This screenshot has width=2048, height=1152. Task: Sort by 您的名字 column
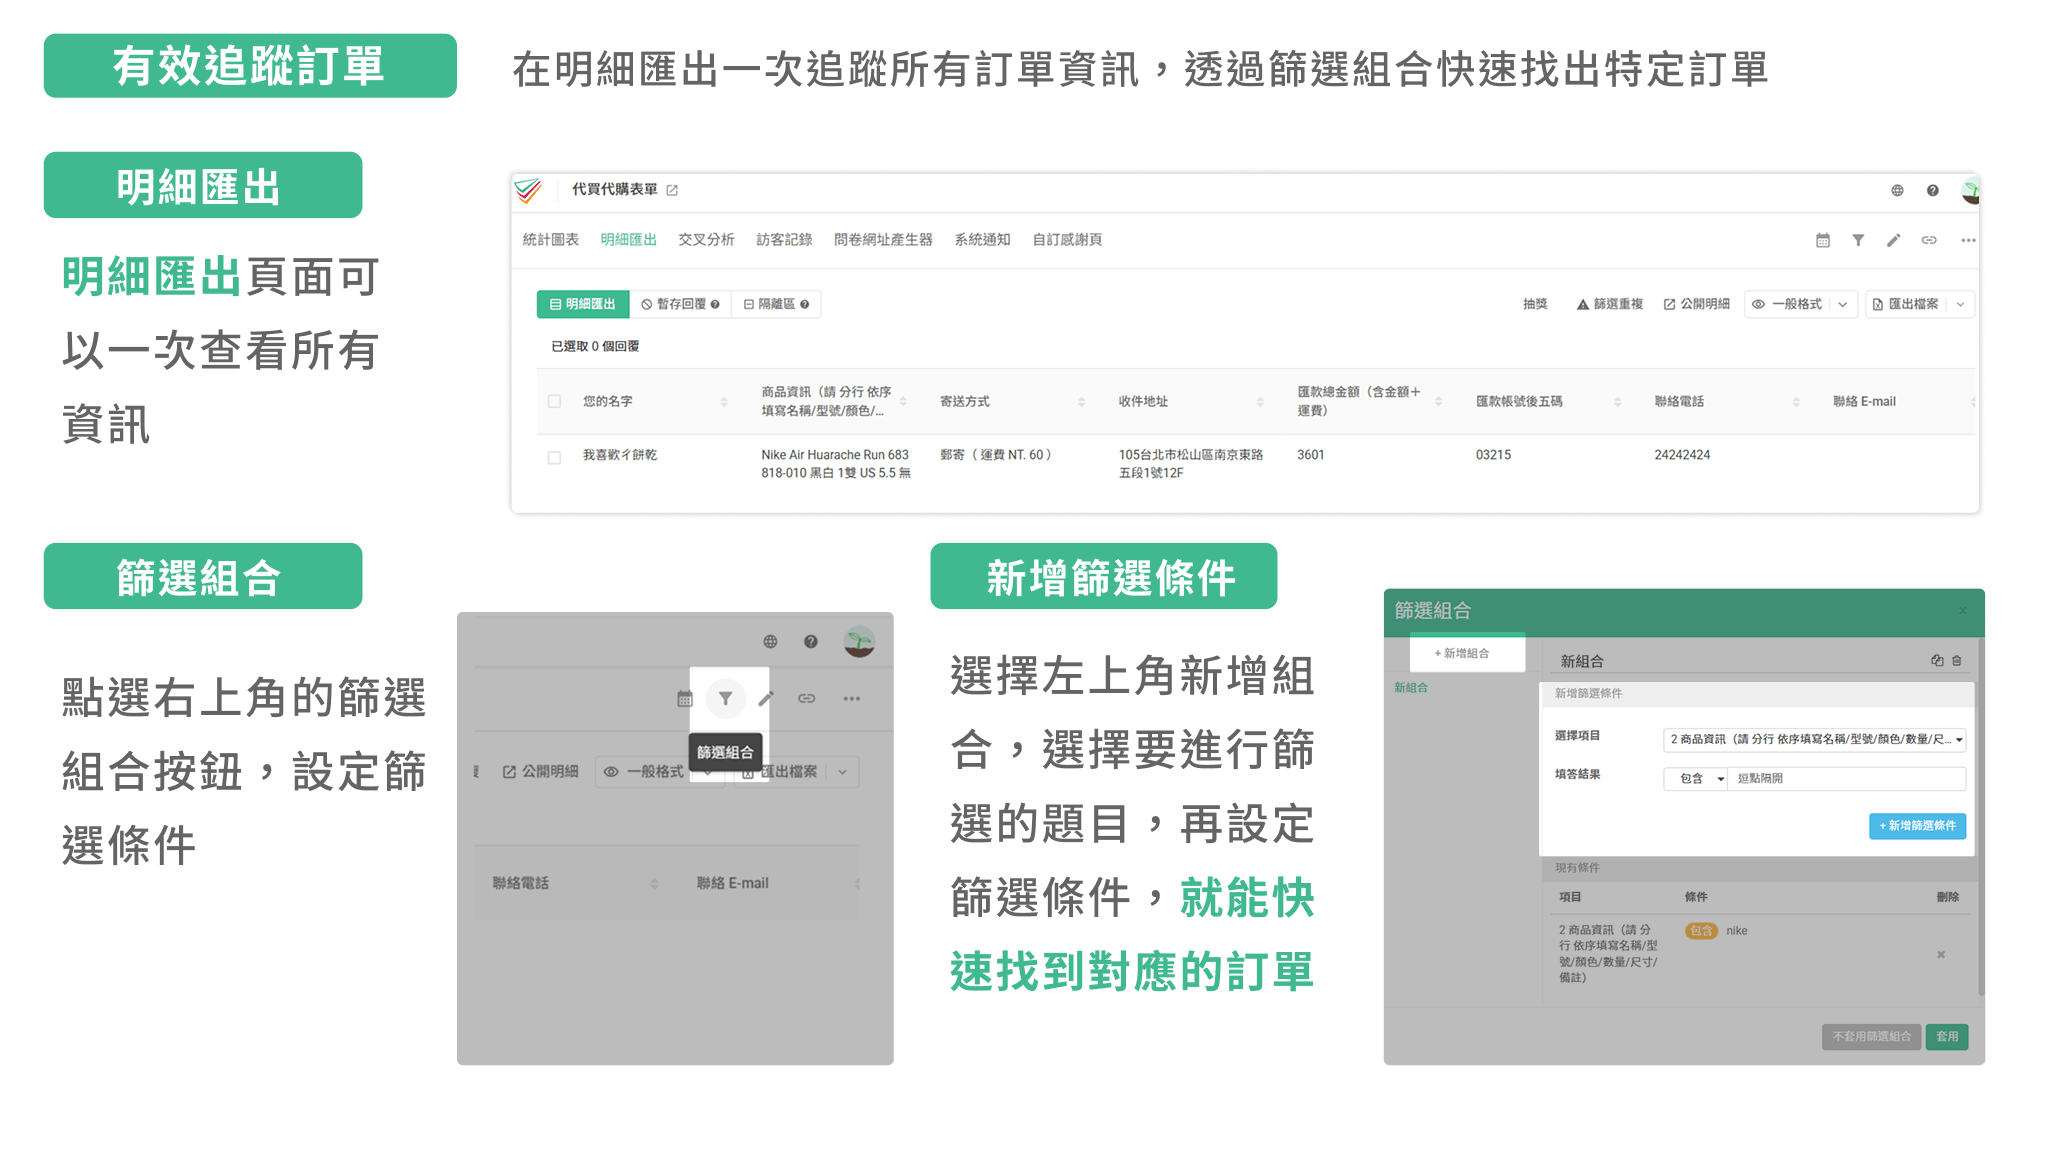coord(724,402)
